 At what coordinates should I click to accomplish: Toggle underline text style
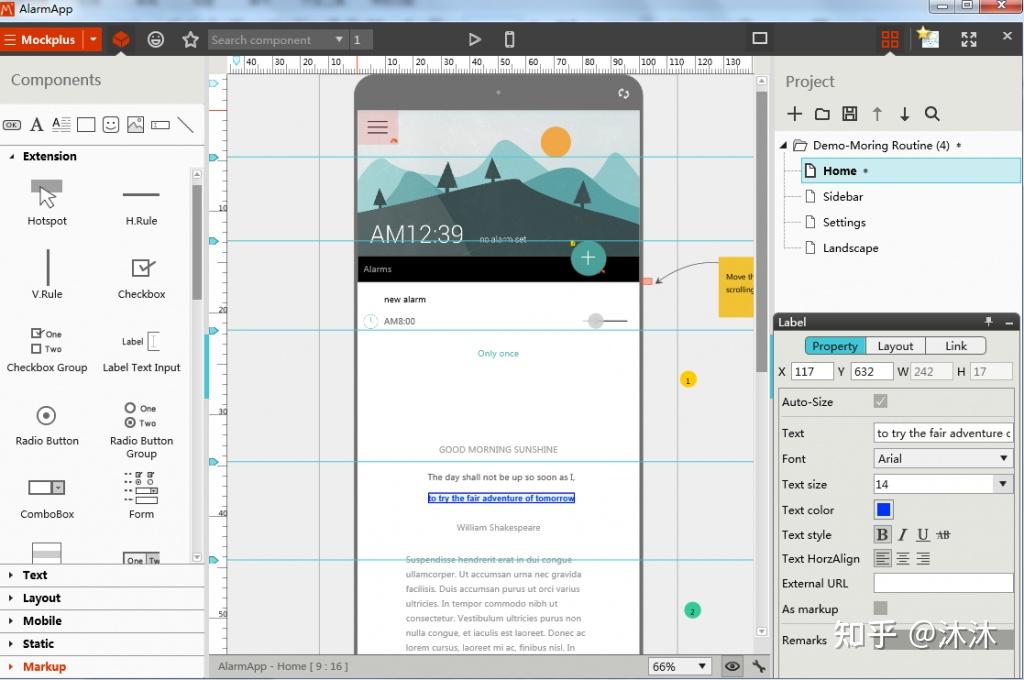923,535
